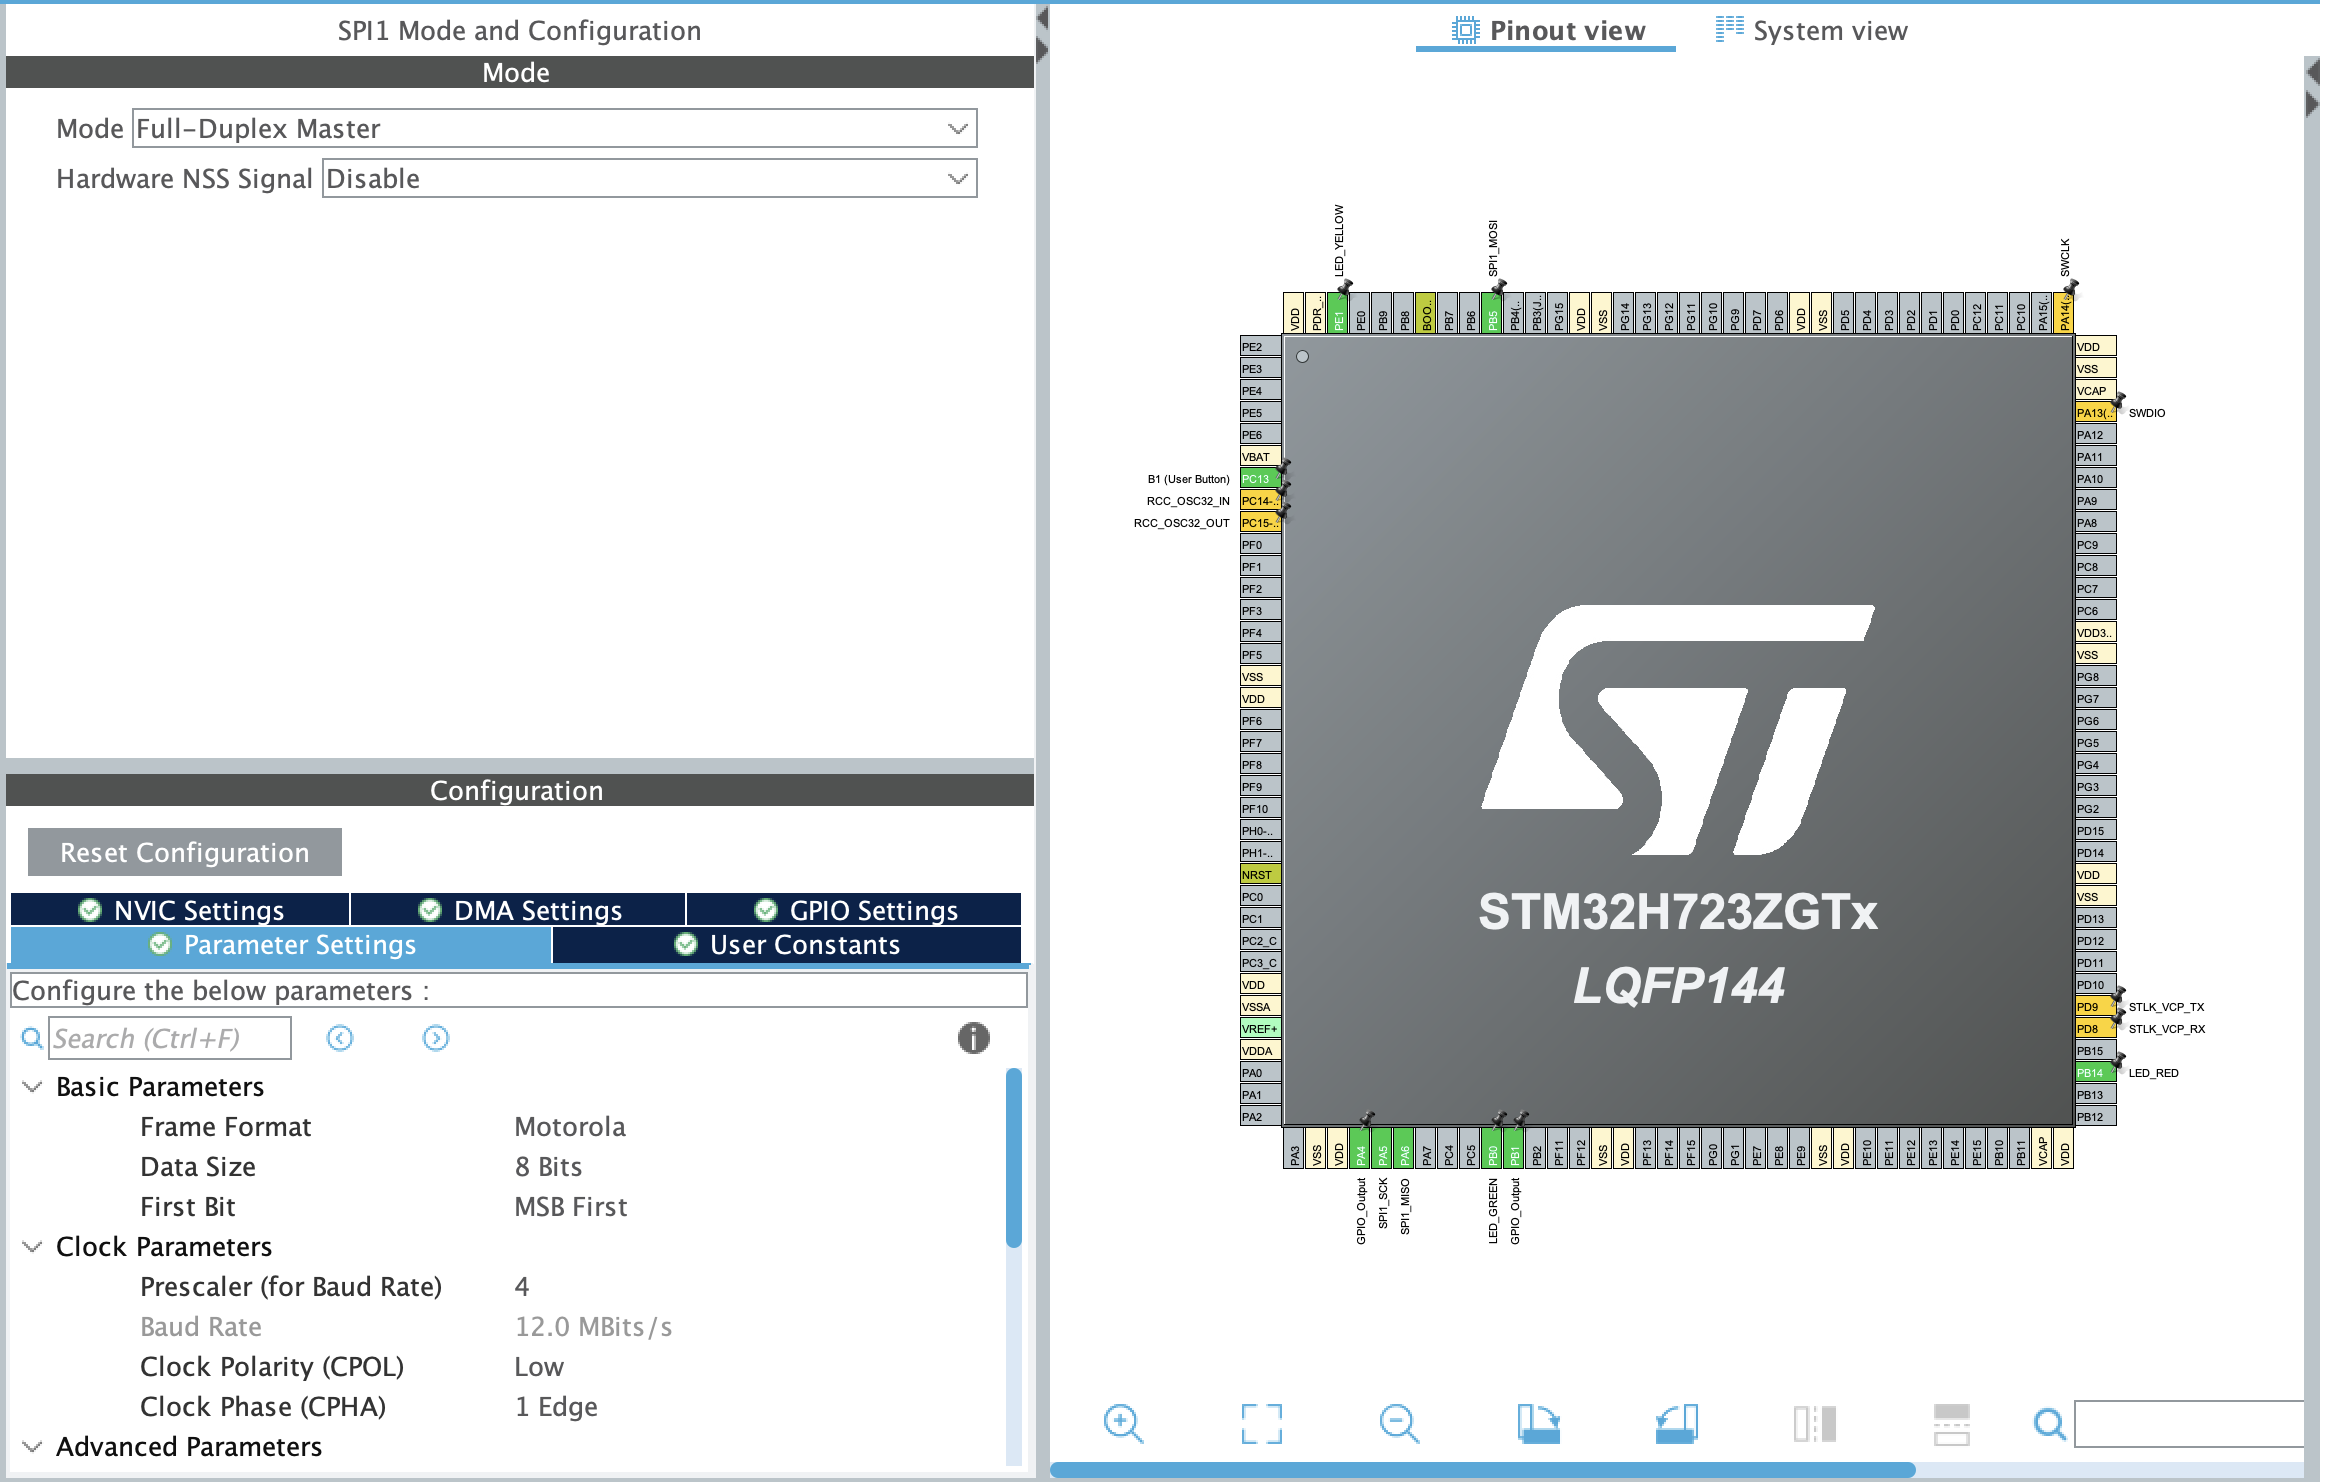Rotate the chip counter-clockwise with the rotate icon
The image size is (2340, 1484).
pyautogui.click(x=1677, y=1423)
